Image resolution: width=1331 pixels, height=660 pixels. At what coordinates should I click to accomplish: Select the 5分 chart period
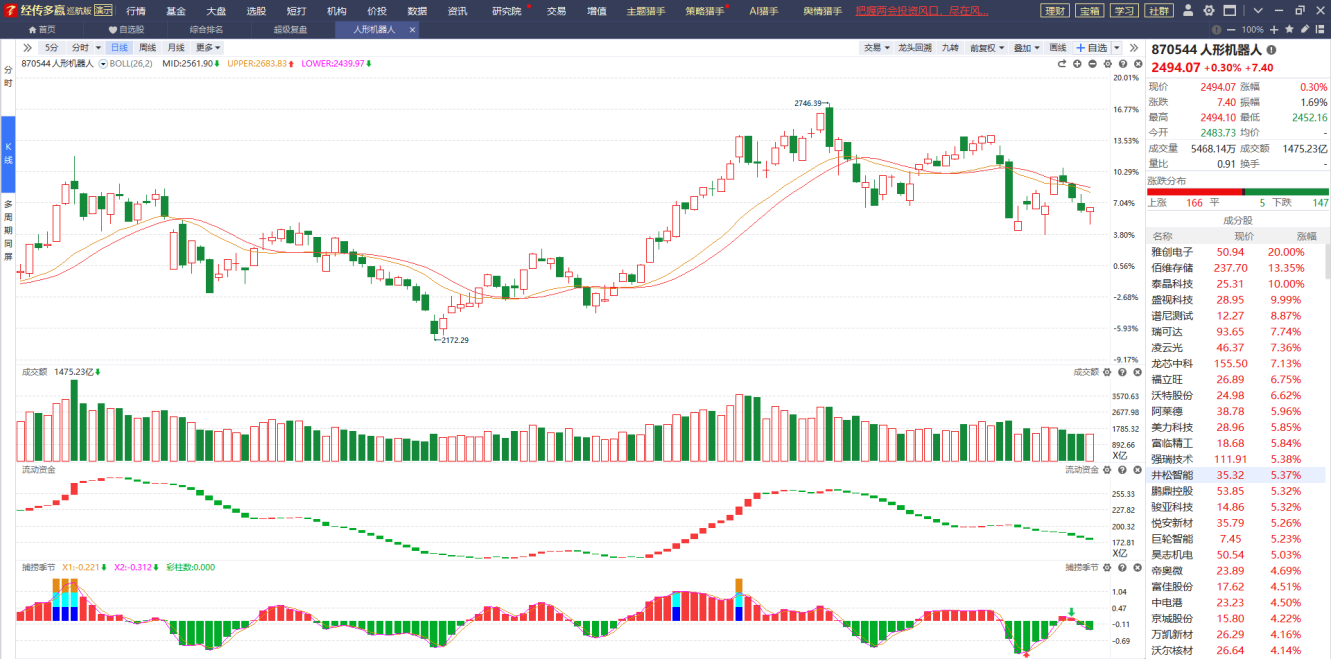pyautogui.click(x=51, y=48)
